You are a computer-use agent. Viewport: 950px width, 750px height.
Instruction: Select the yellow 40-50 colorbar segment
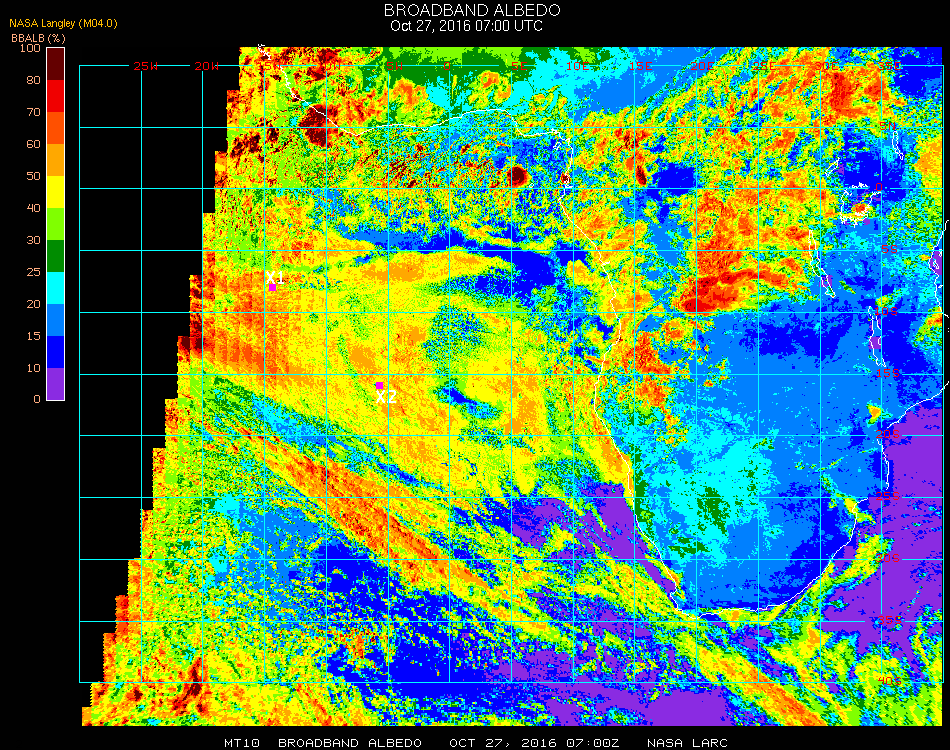coord(56,192)
